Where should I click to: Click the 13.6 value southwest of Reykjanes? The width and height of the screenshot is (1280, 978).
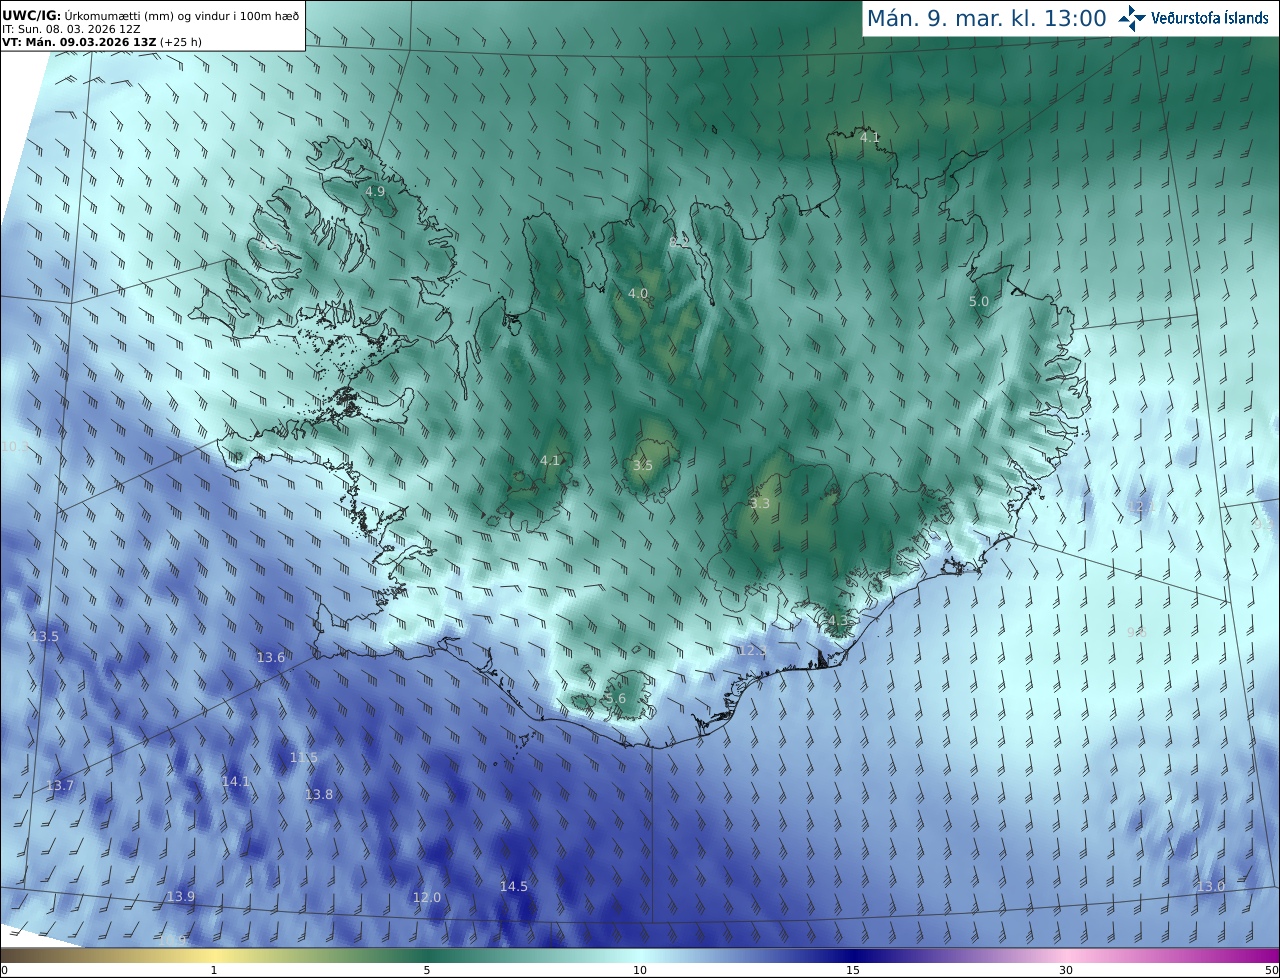(x=271, y=657)
